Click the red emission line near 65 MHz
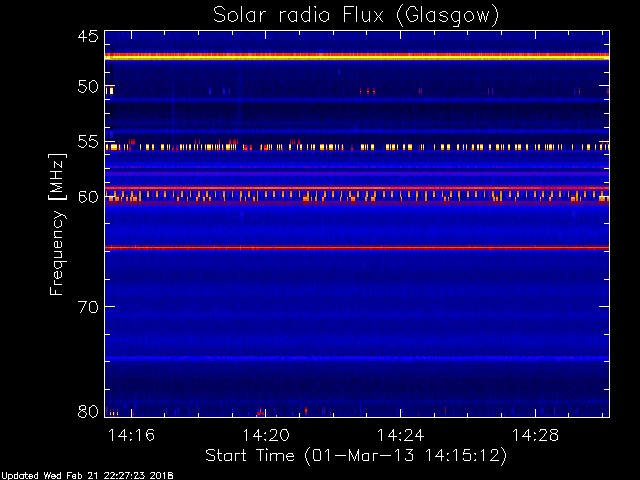The height and width of the screenshot is (480, 640). [357, 247]
